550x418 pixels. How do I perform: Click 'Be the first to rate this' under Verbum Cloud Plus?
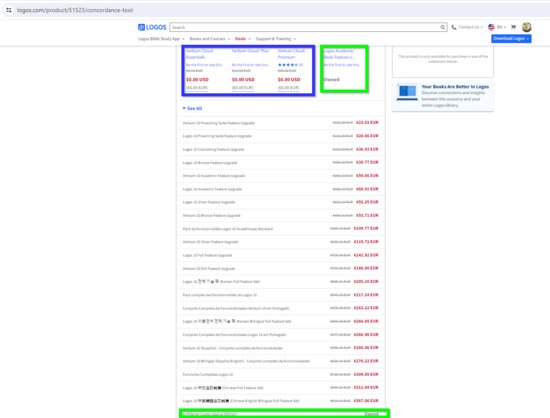pyautogui.click(x=250, y=65)
